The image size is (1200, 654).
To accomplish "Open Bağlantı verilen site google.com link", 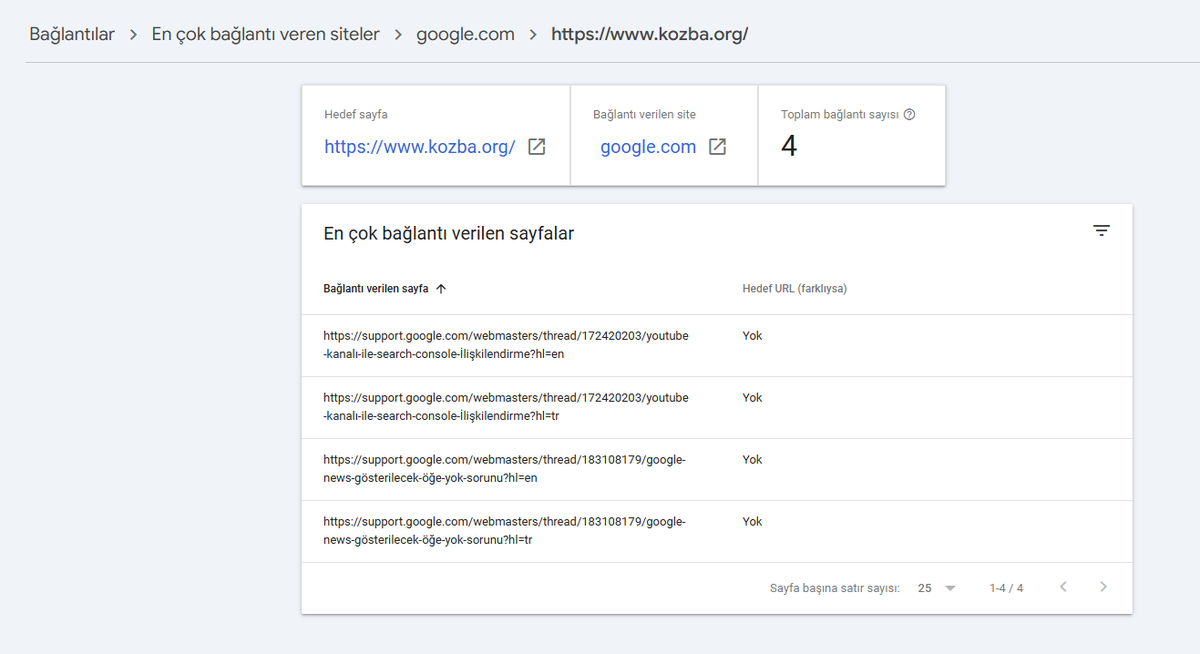I will click(648, 147).
